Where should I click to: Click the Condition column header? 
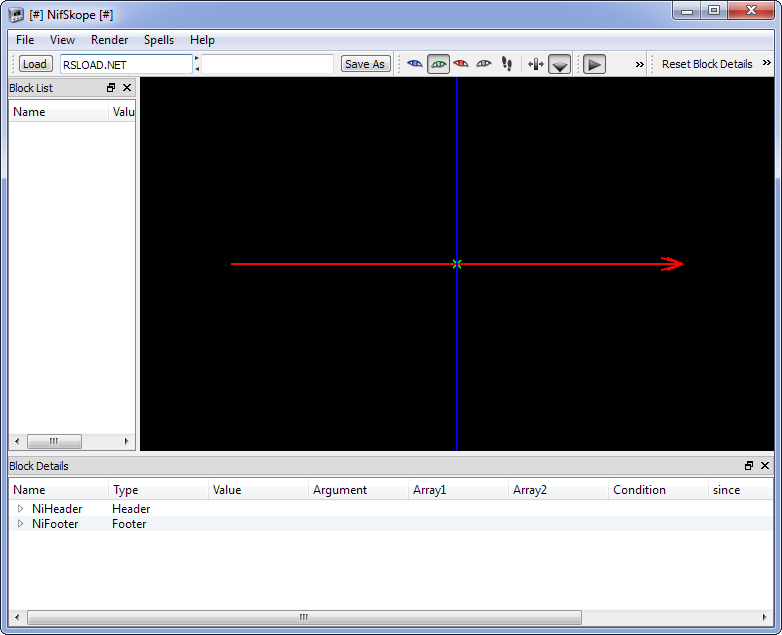[659, 490]
